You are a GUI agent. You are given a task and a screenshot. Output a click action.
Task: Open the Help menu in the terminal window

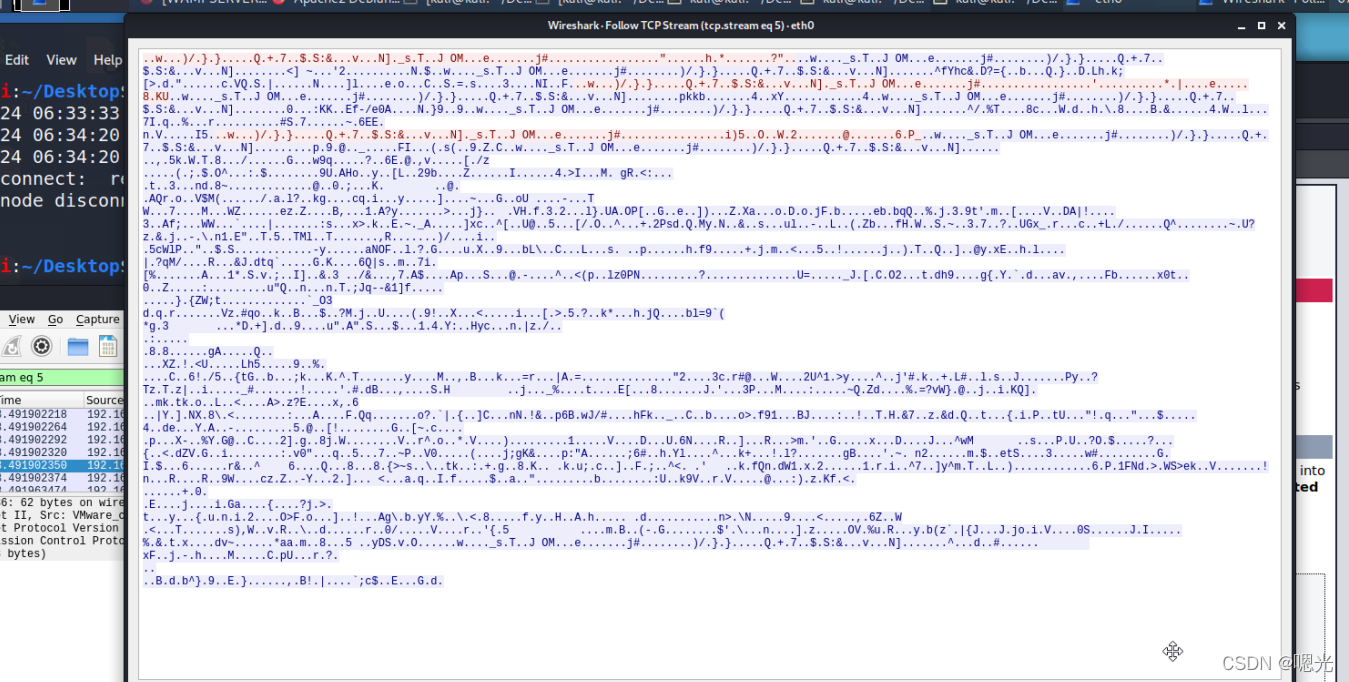coord(107,60)
